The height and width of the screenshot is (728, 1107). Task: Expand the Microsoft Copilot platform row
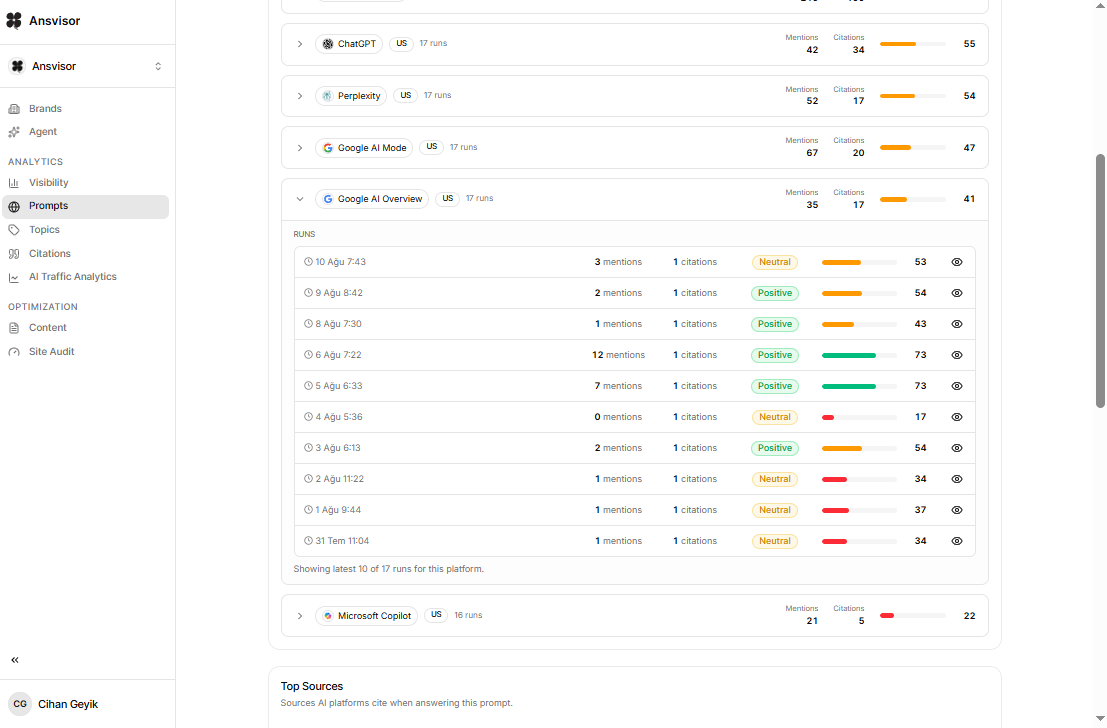click(300, 616)
